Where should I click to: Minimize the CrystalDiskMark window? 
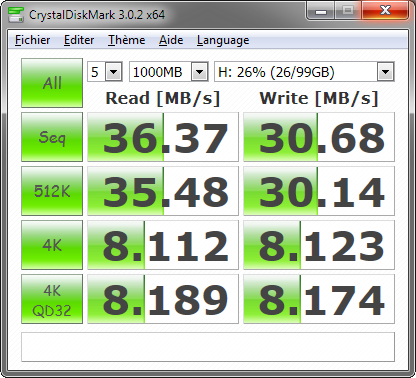(321, 11)
